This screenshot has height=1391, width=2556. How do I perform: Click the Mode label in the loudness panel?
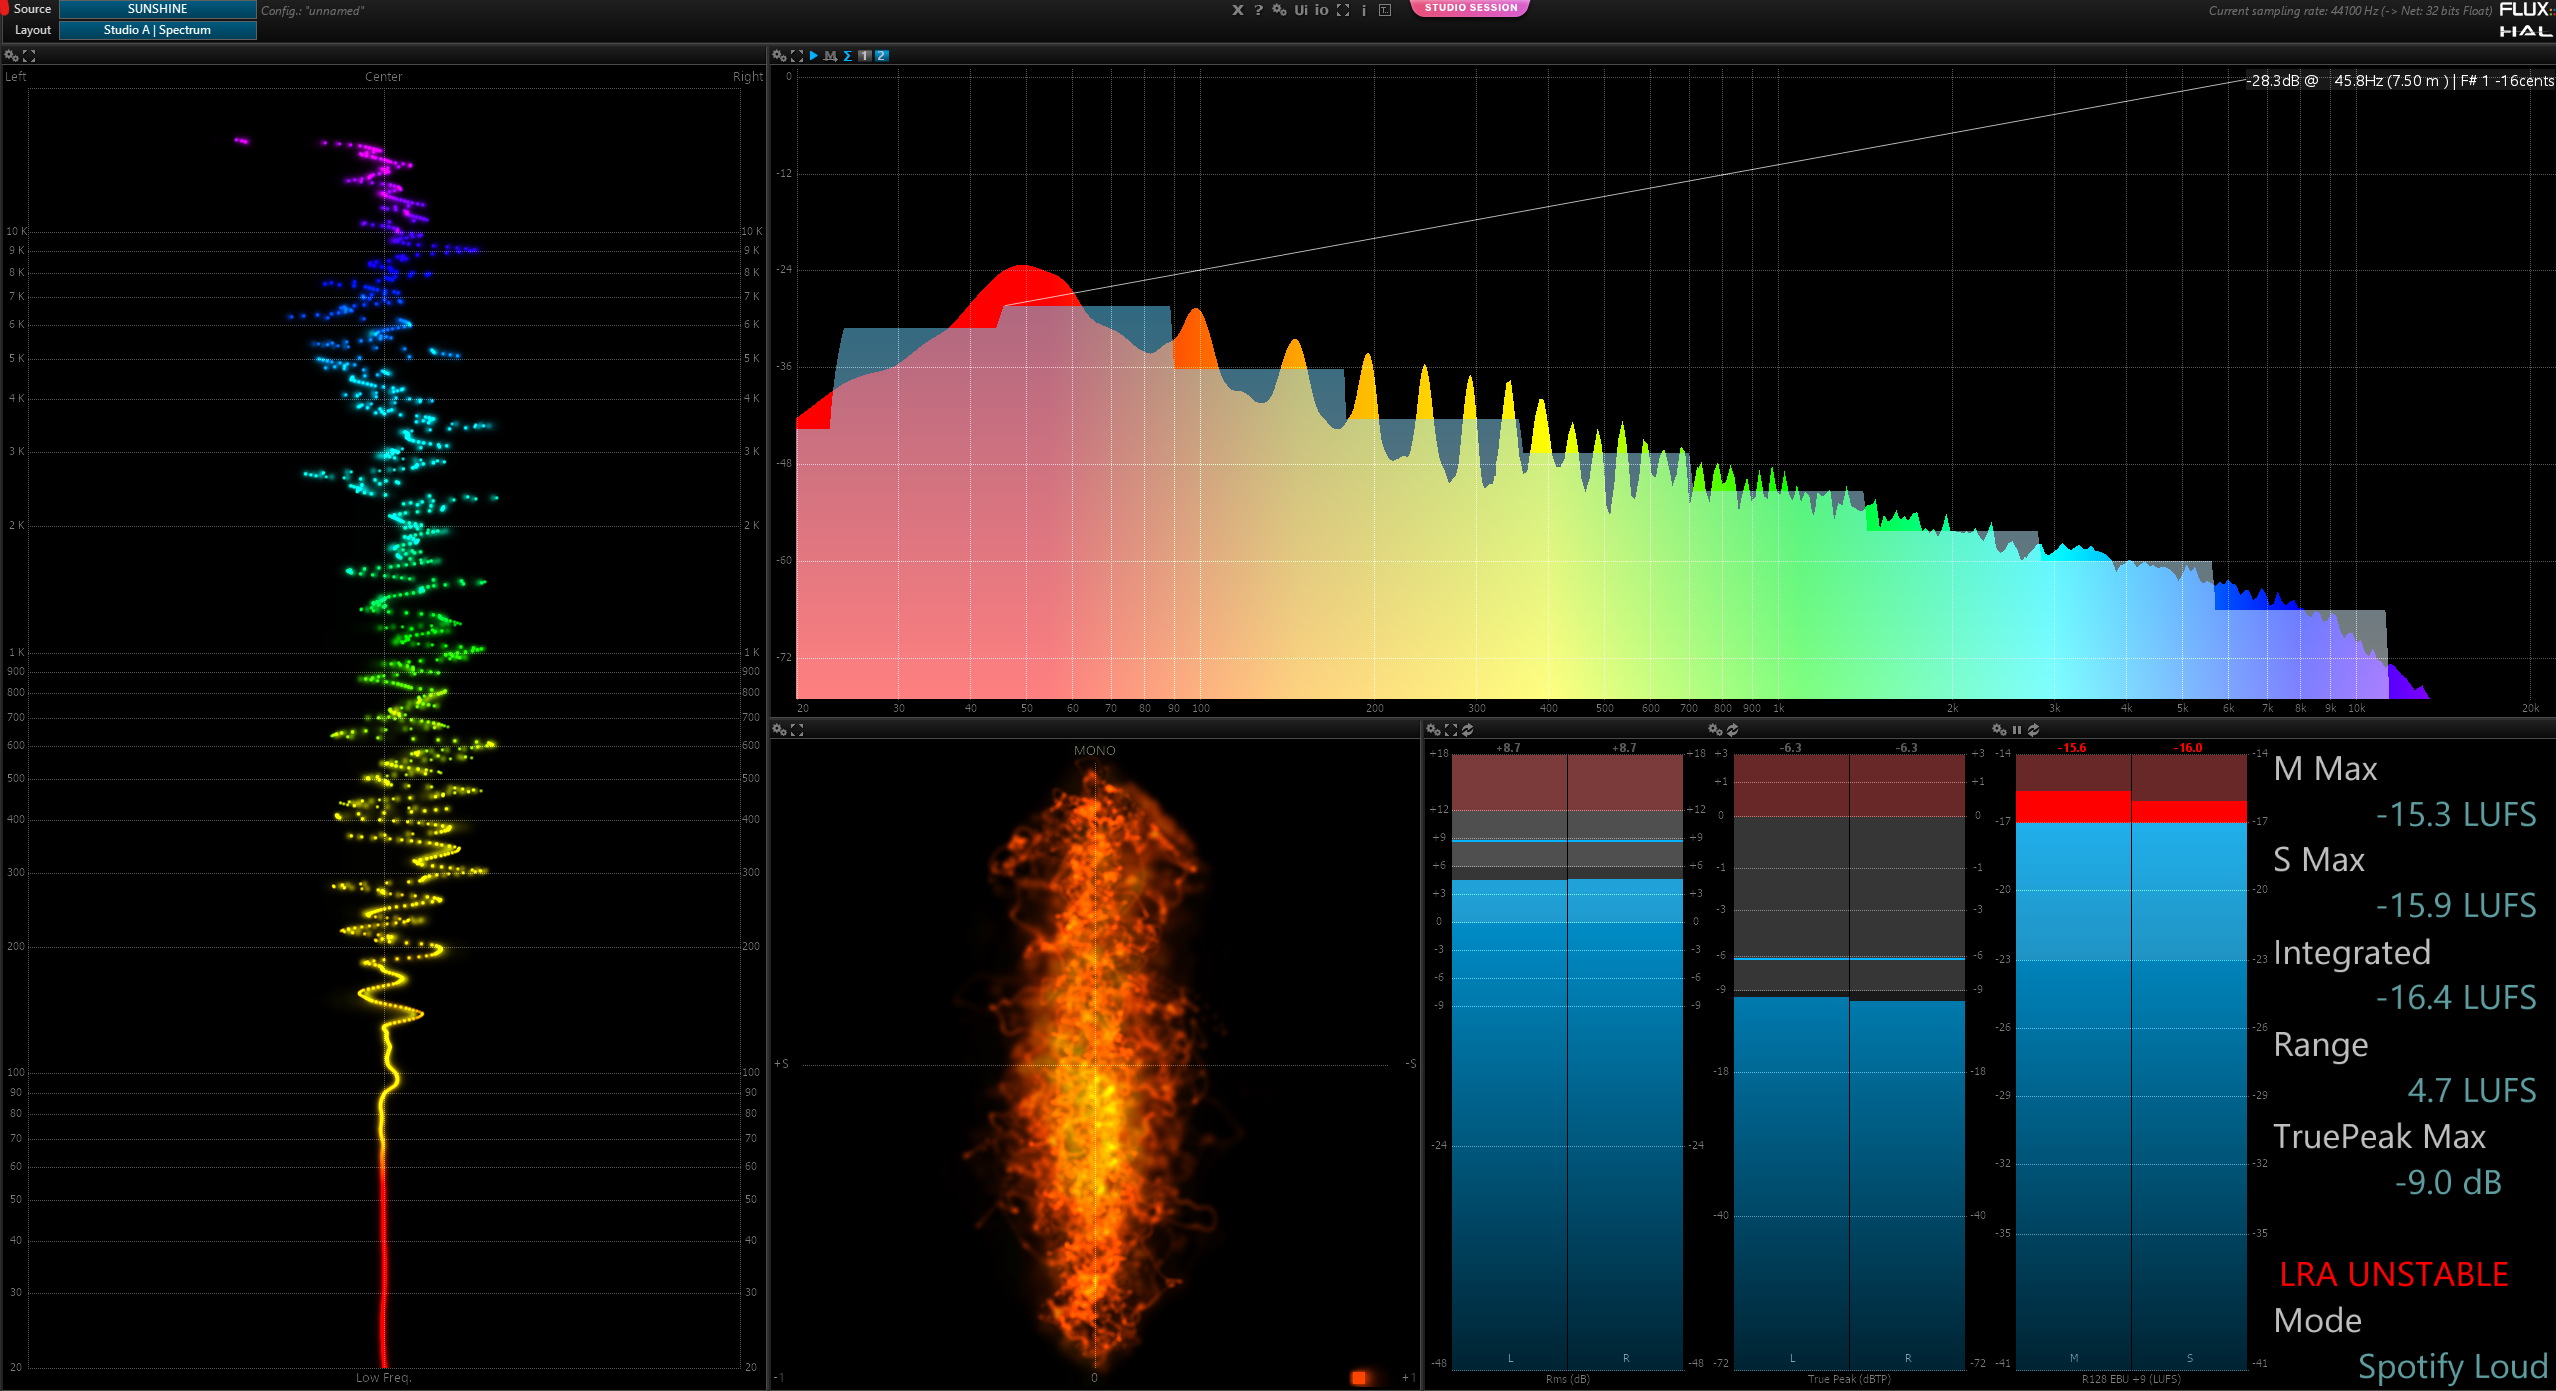pos(2317,1320)
